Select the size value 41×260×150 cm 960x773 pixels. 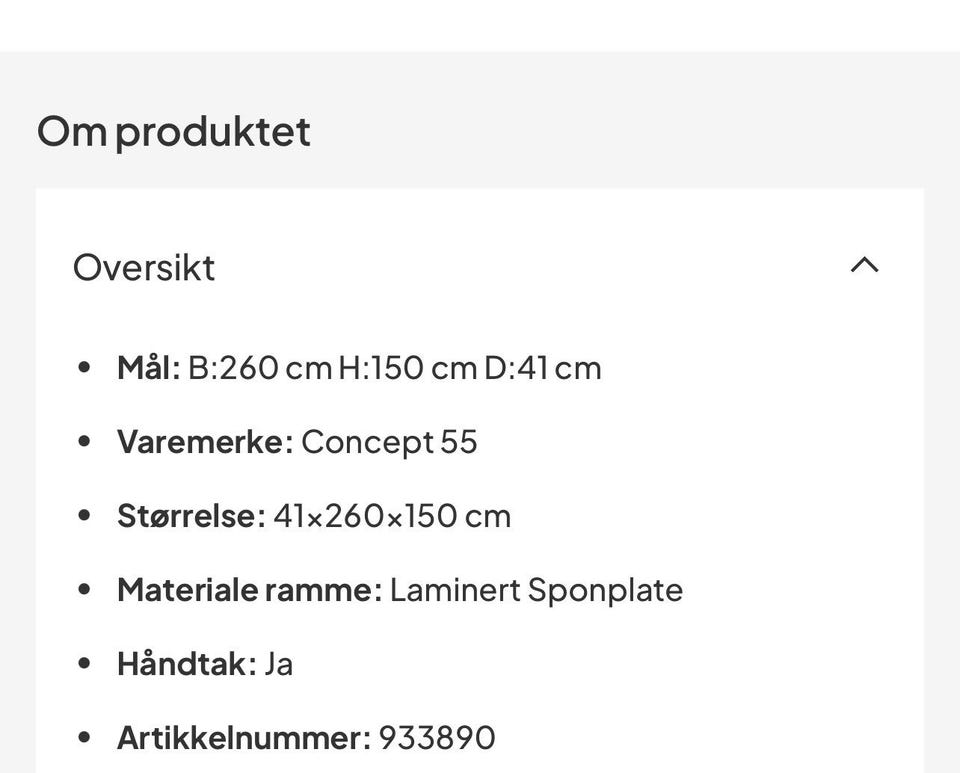[x=392, y=516]
